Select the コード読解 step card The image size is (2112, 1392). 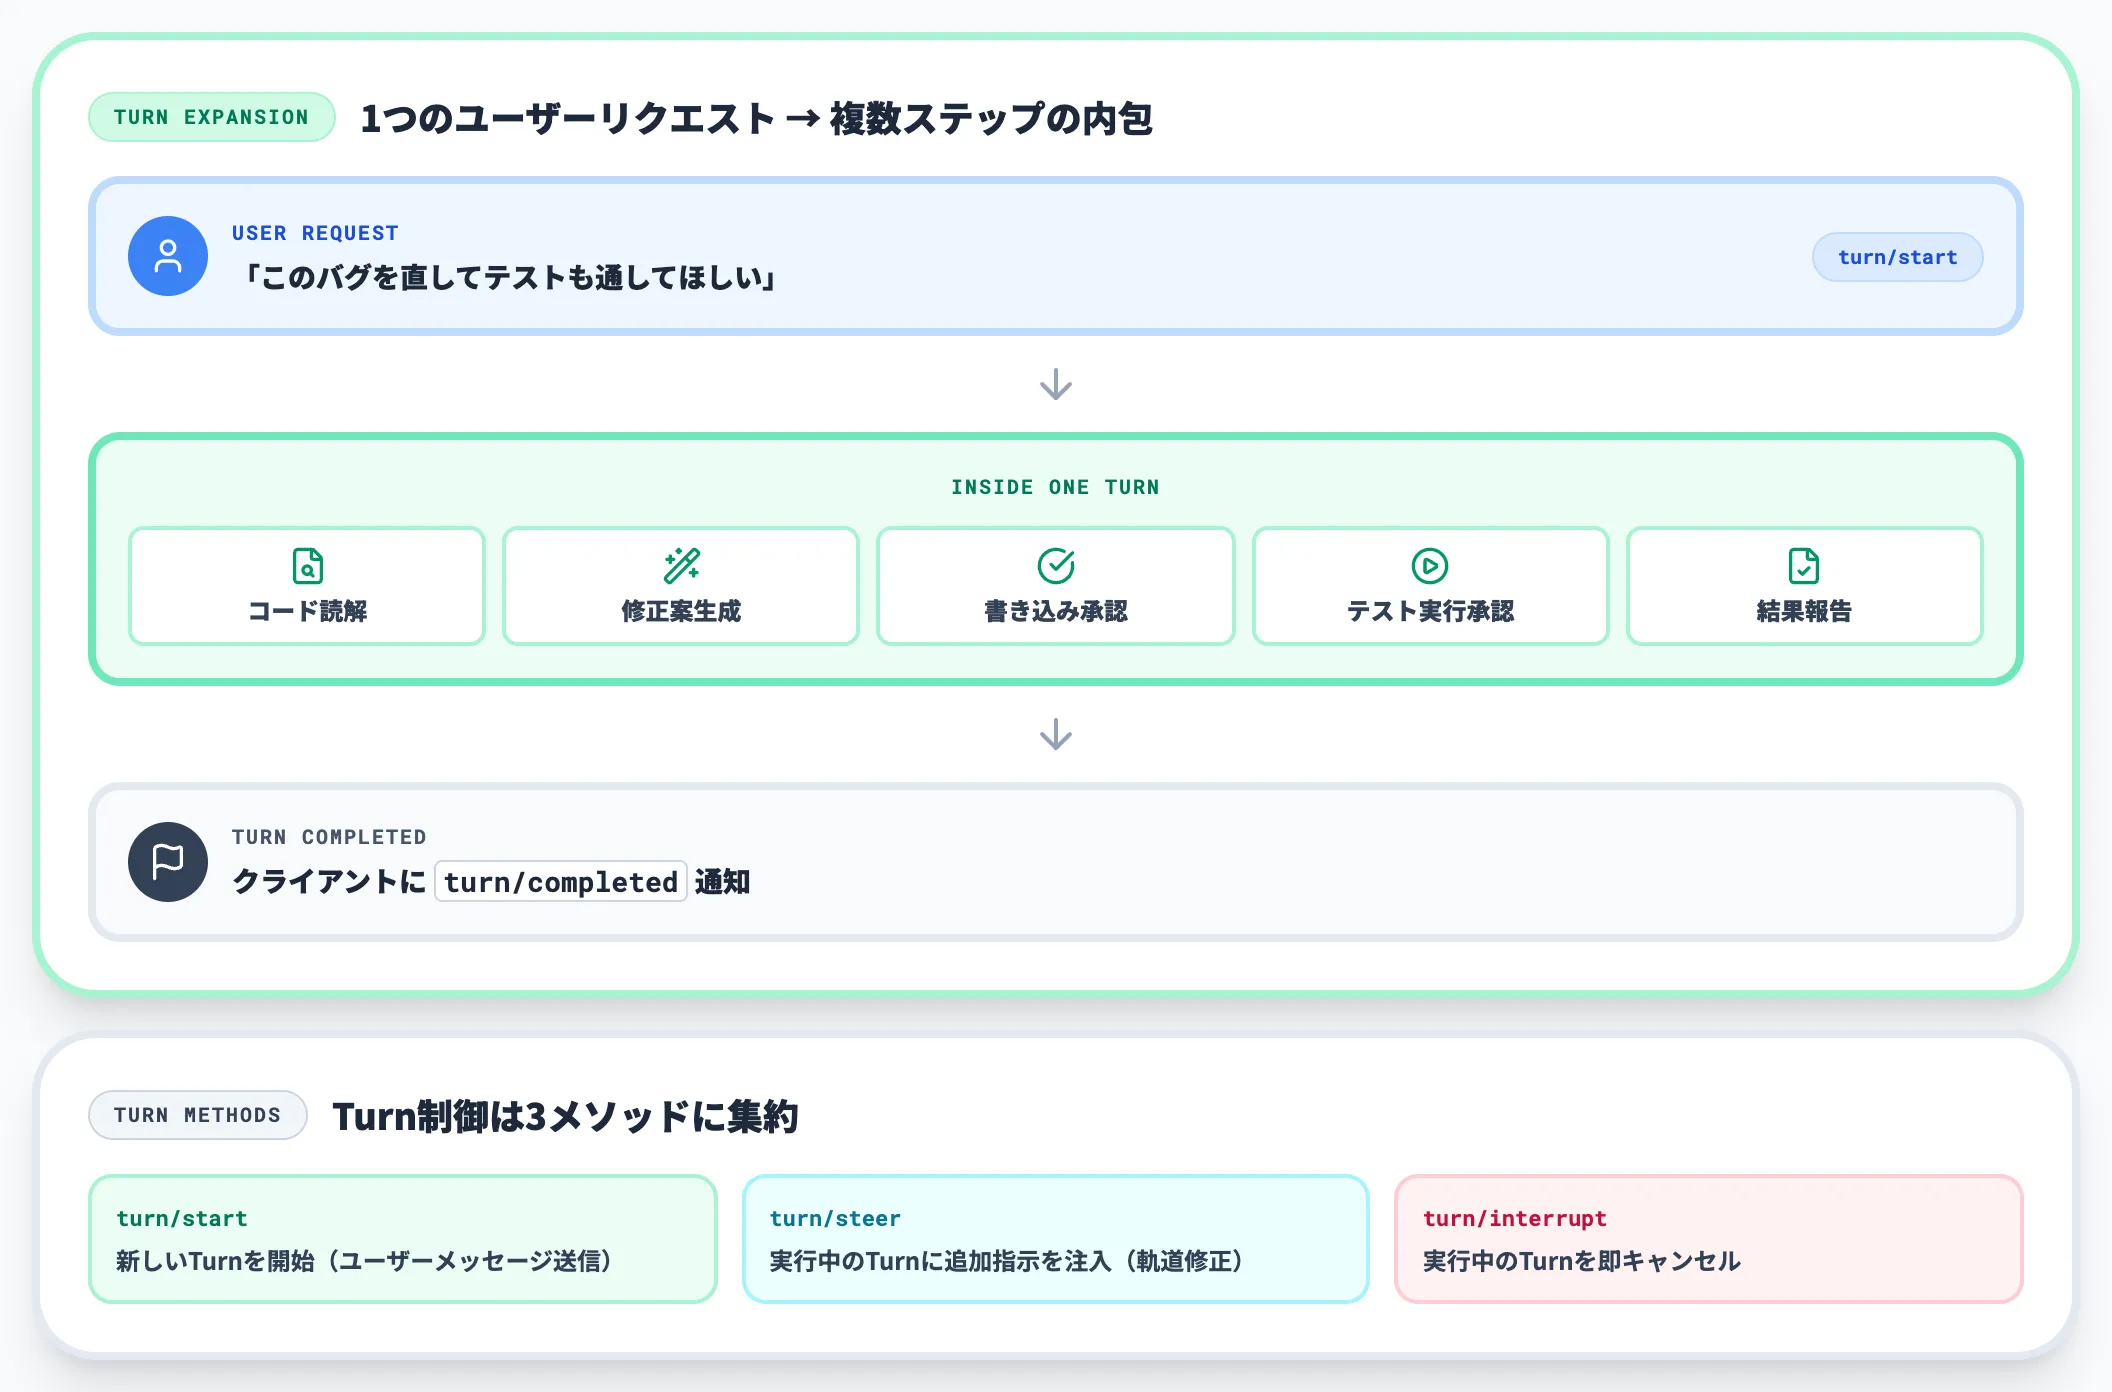click(307, 586)
